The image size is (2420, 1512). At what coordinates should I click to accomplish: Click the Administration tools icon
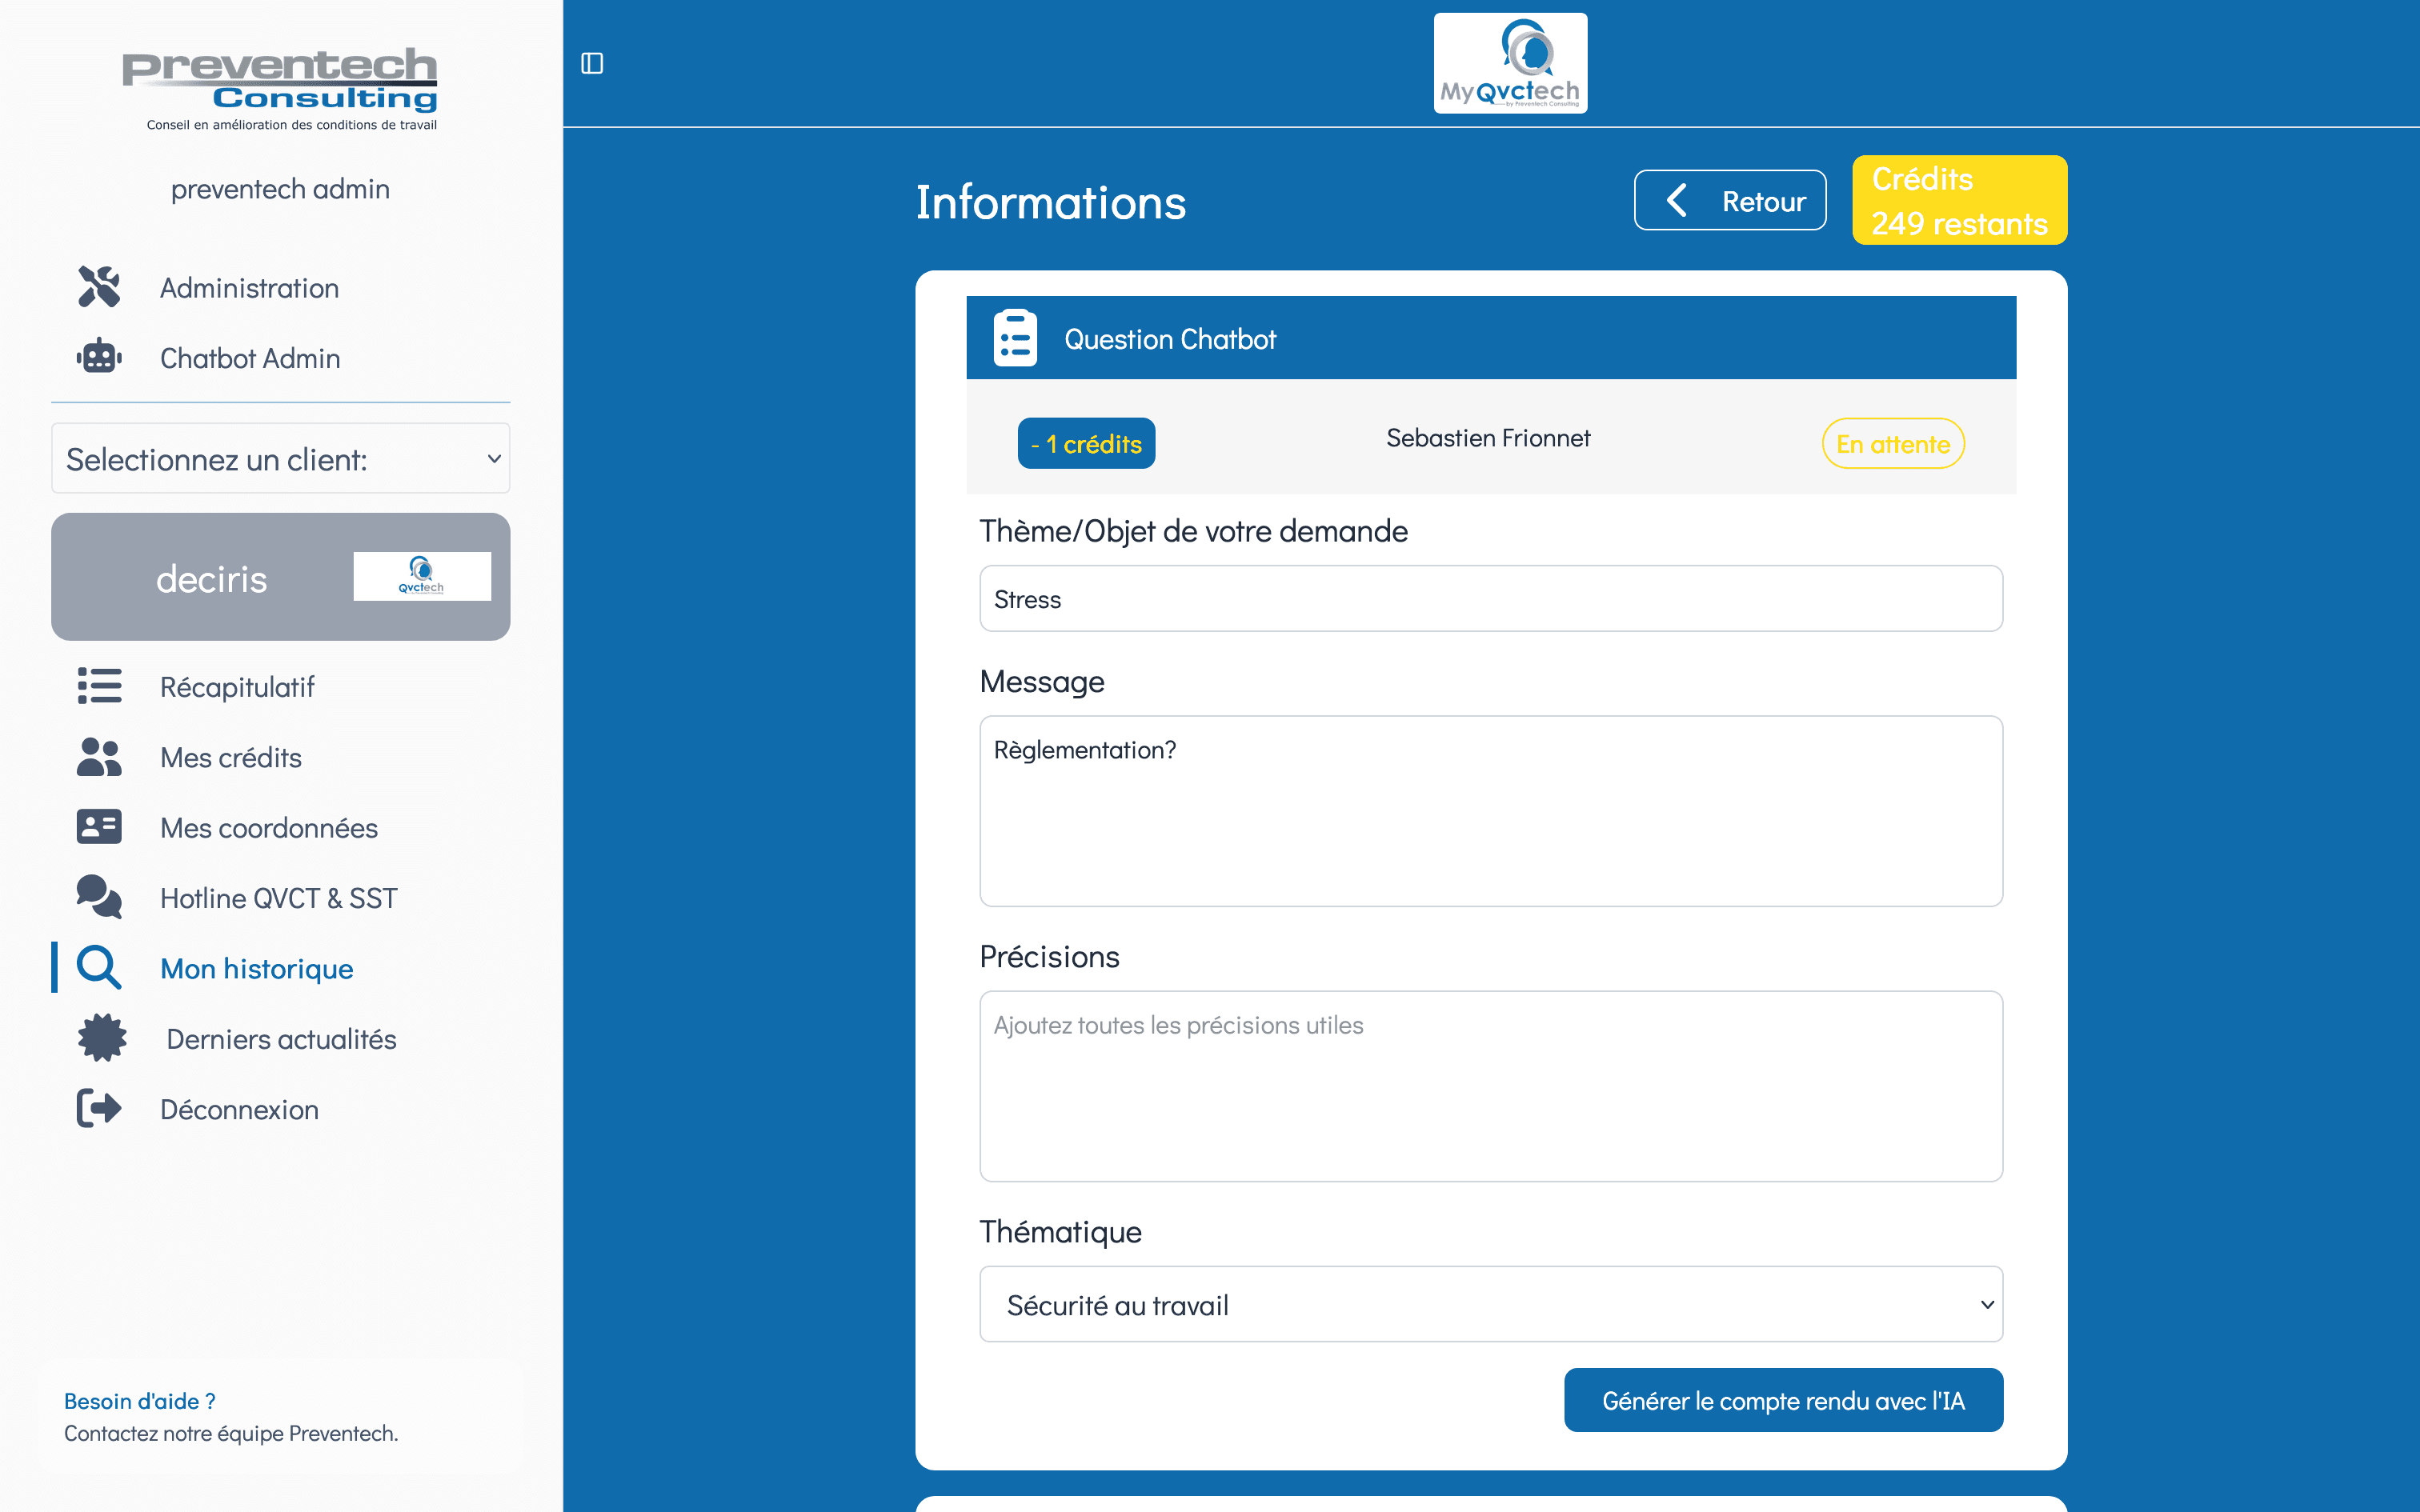click(99, 287)
